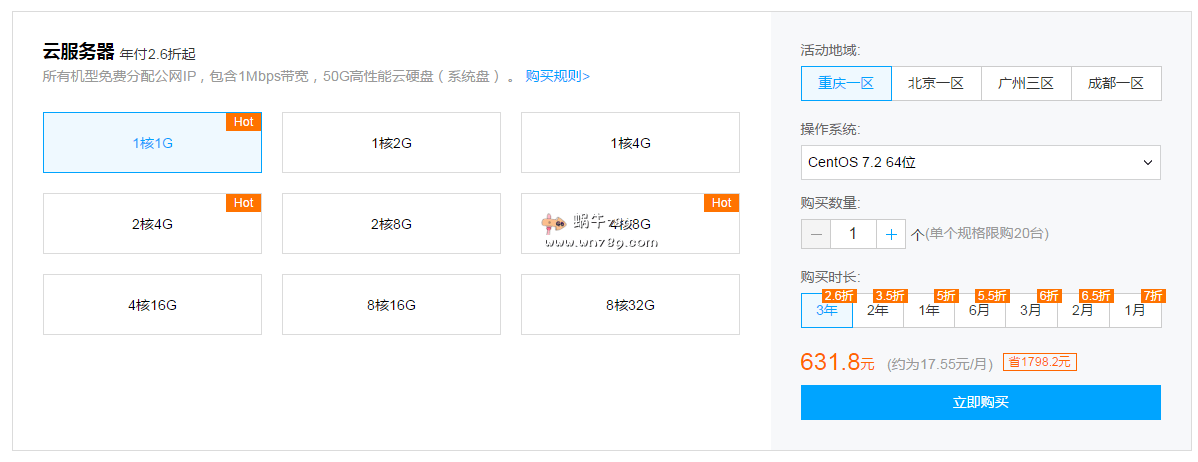Click the 立即购买 button
The width and height of the screenshot is (1198, 462).
(980, 402)
